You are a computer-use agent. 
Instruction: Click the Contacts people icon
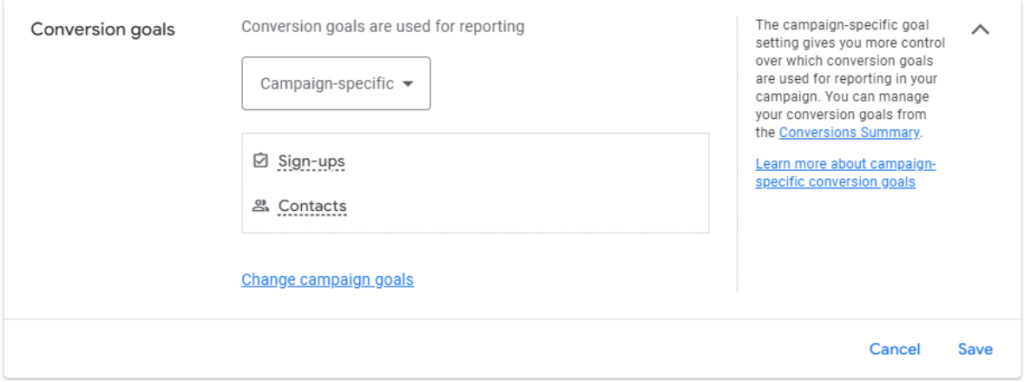click(x=261, y=206)
